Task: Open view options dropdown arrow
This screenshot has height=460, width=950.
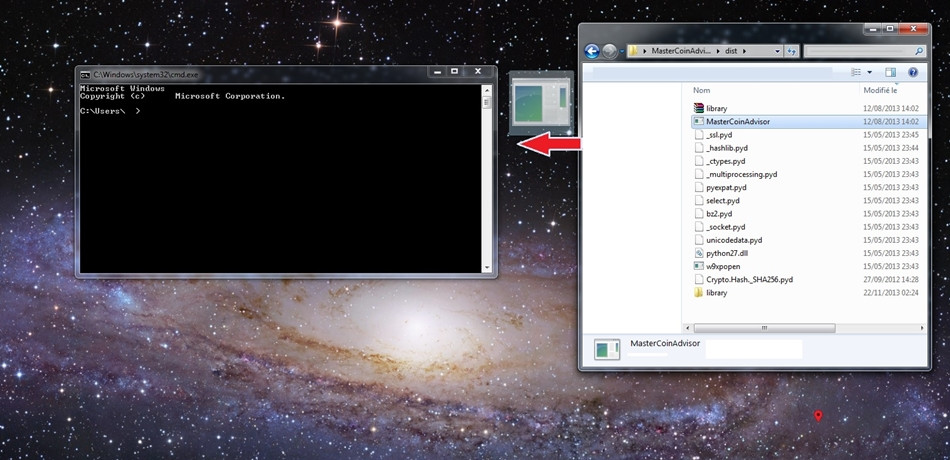Action: 869,72
